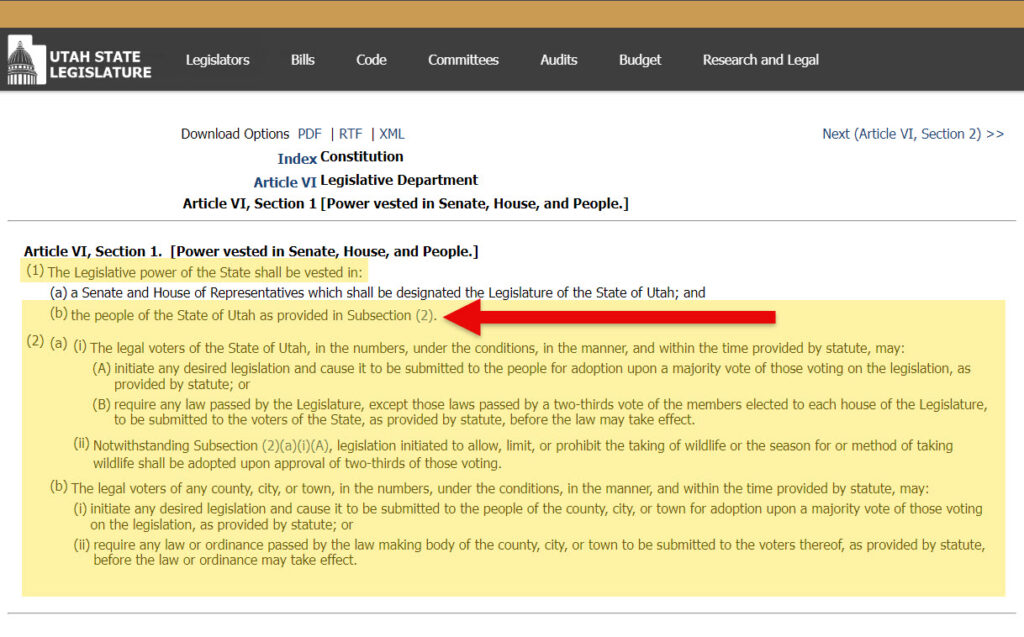Select Budget in the navigation bar
Image resolution: width=1024 pixels, height=637 pixels.
tap(640, 60)
